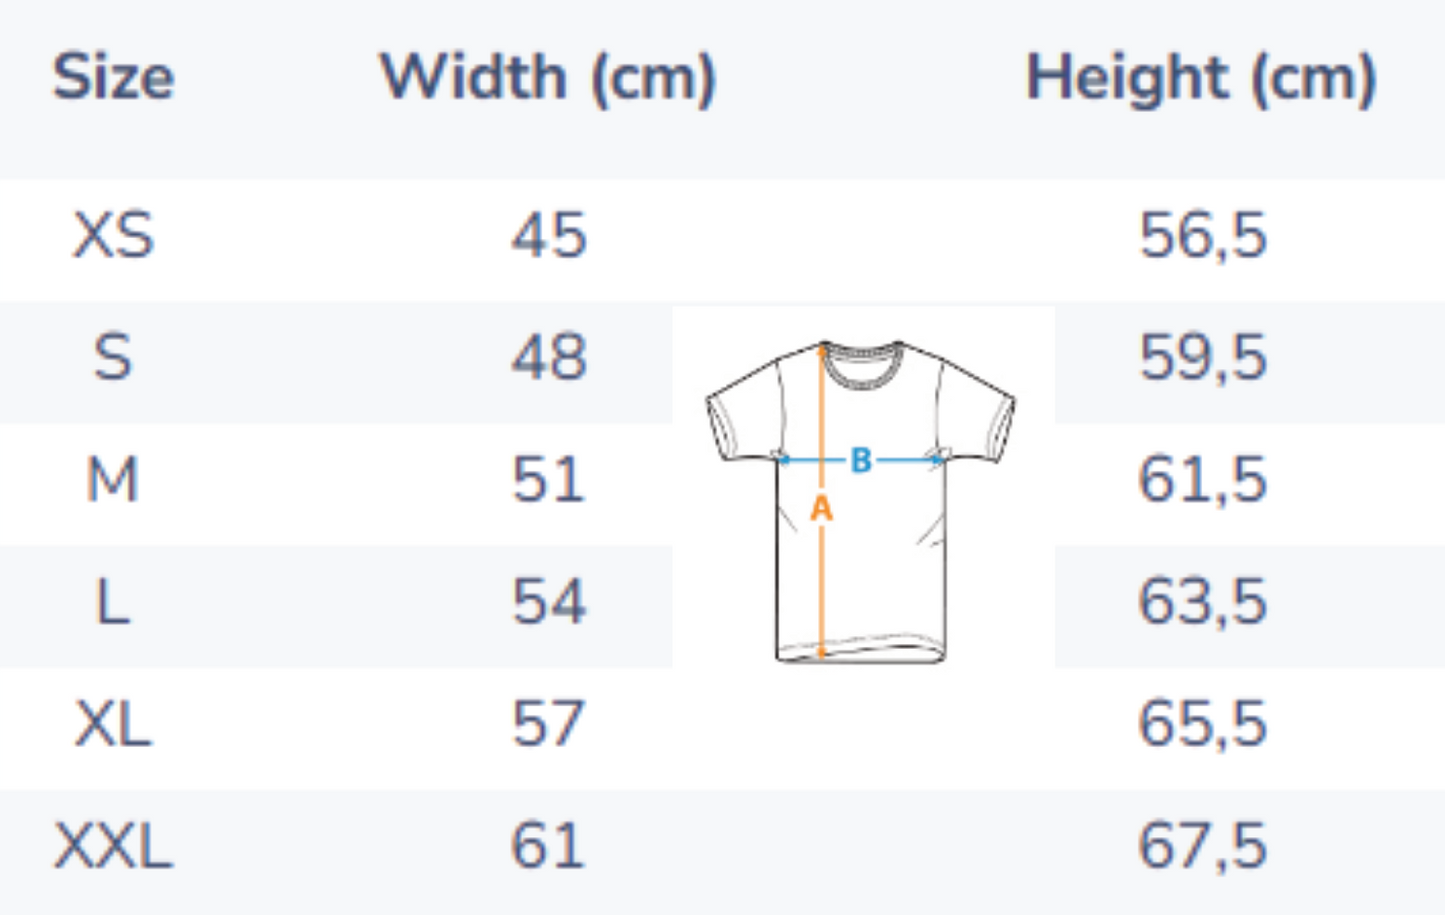
Task: Select the XL size label
Action: click(x=113, y=724)
